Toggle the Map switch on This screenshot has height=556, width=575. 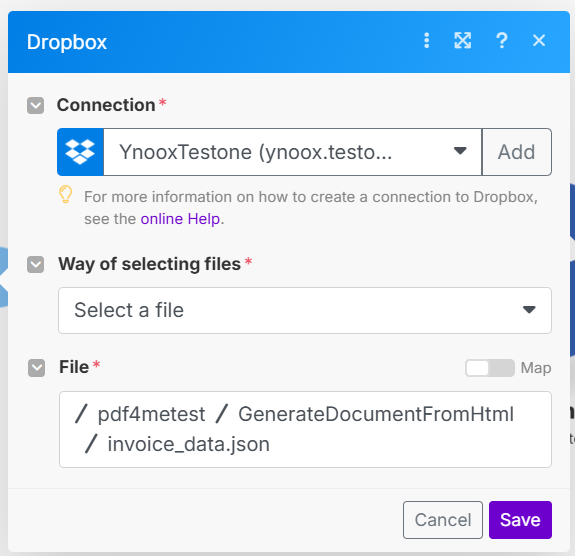coord(490,368)
